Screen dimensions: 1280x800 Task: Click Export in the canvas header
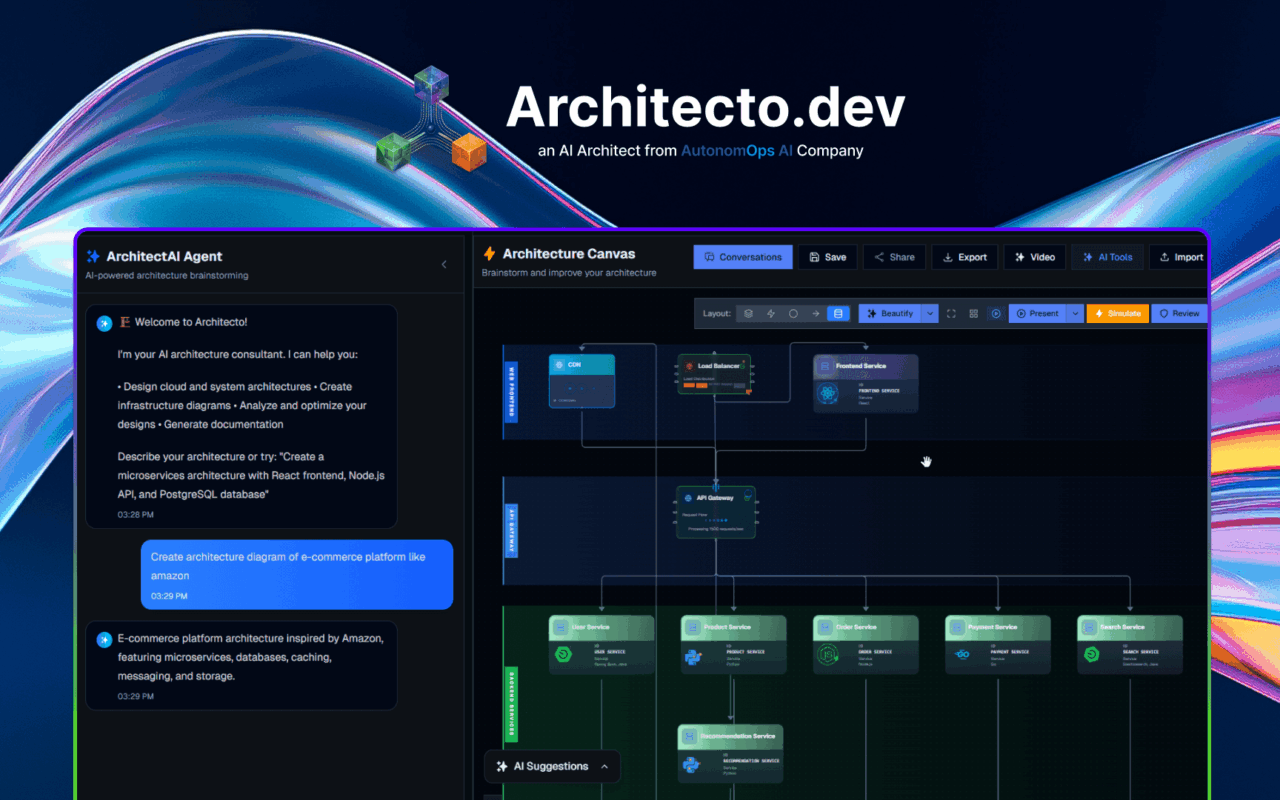click(x=965, y=257)
